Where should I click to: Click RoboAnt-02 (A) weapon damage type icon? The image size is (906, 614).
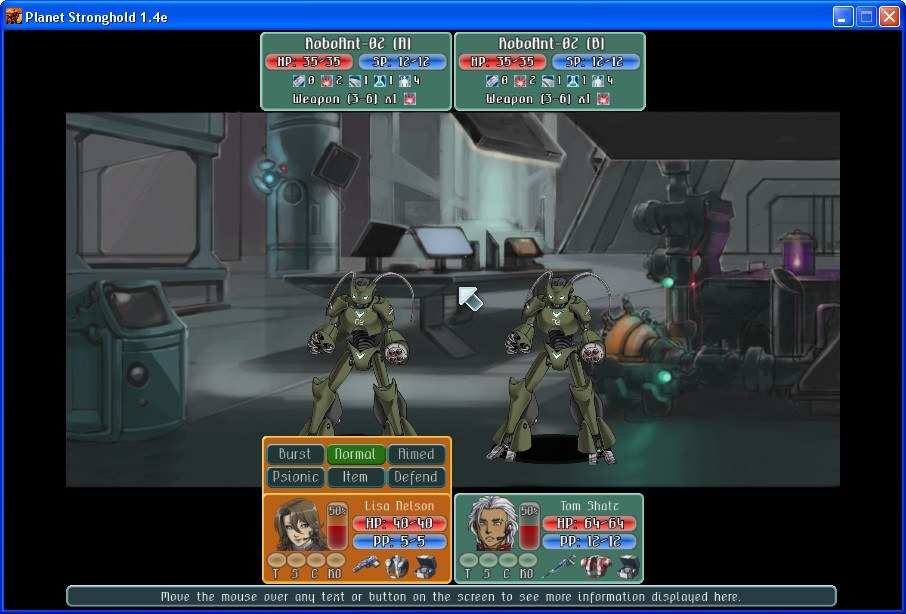point(410,99)
